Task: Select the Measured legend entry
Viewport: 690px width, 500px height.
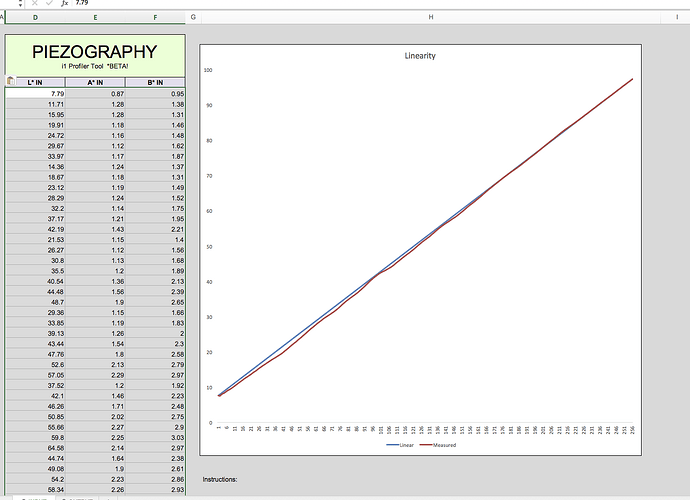Action: [x=438, y=445]
